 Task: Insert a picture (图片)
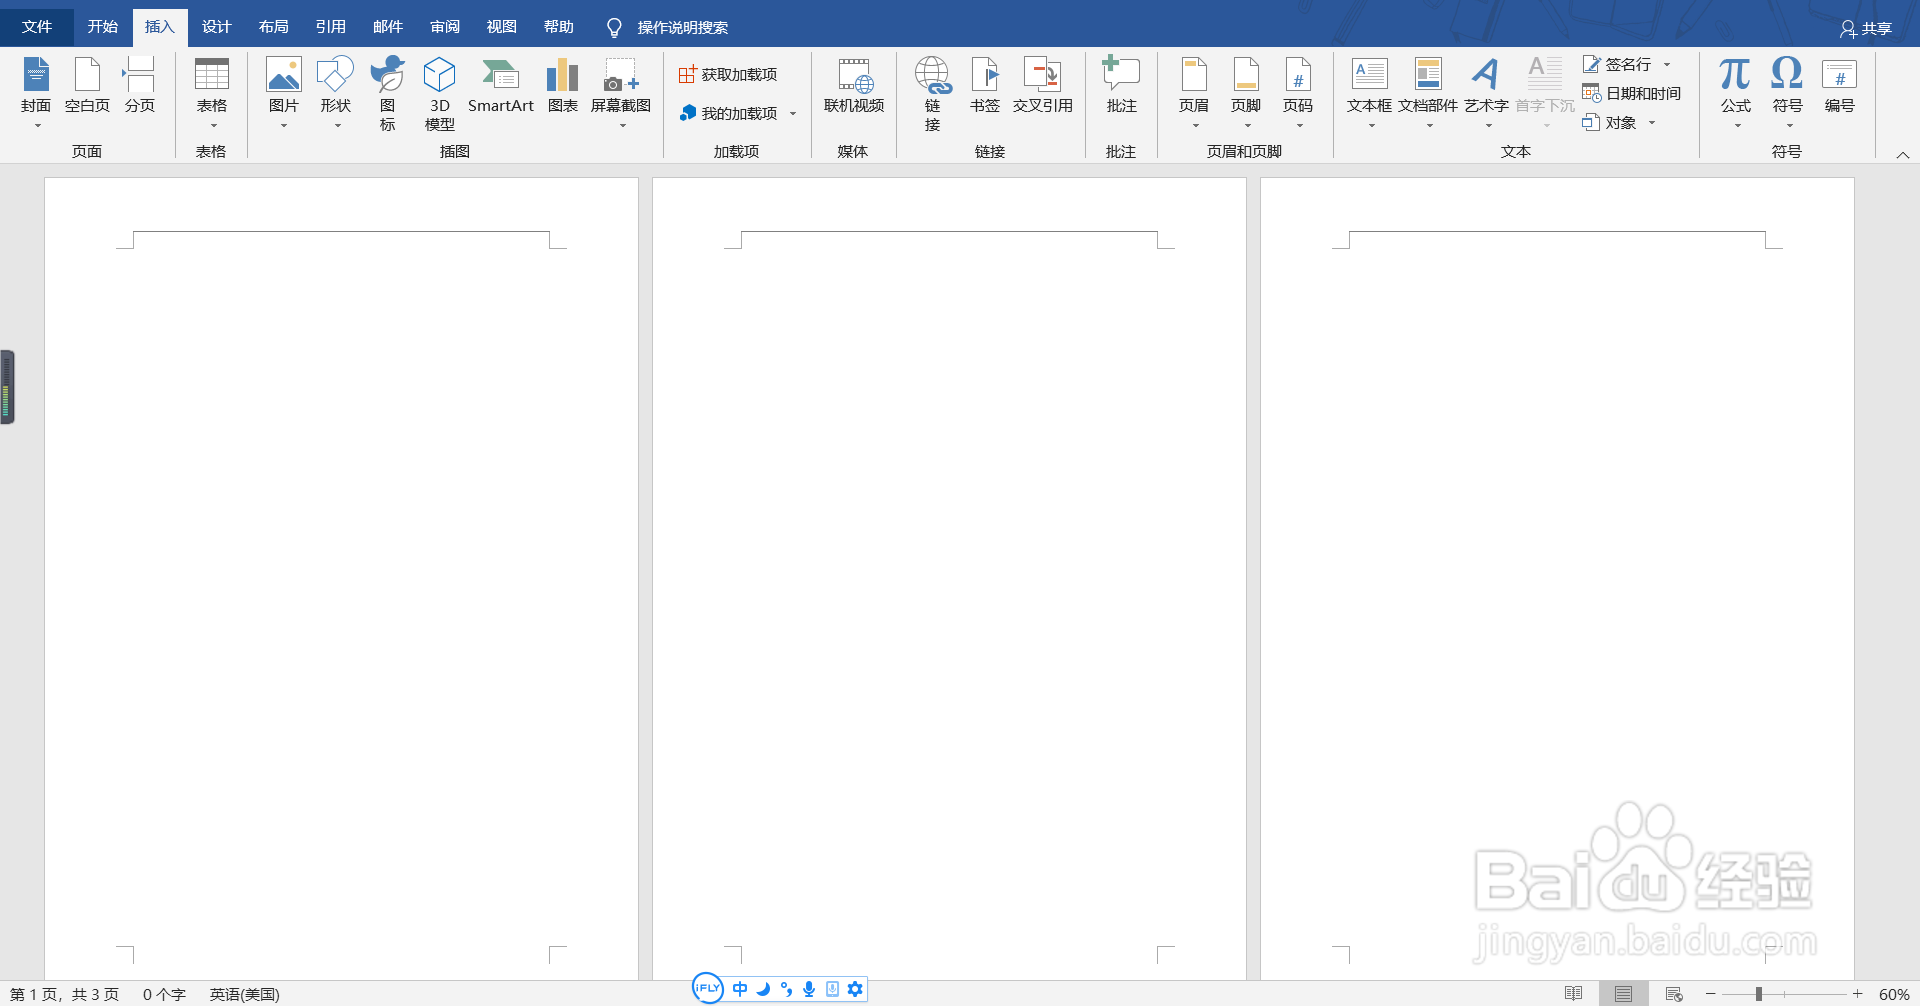point(284,92)
